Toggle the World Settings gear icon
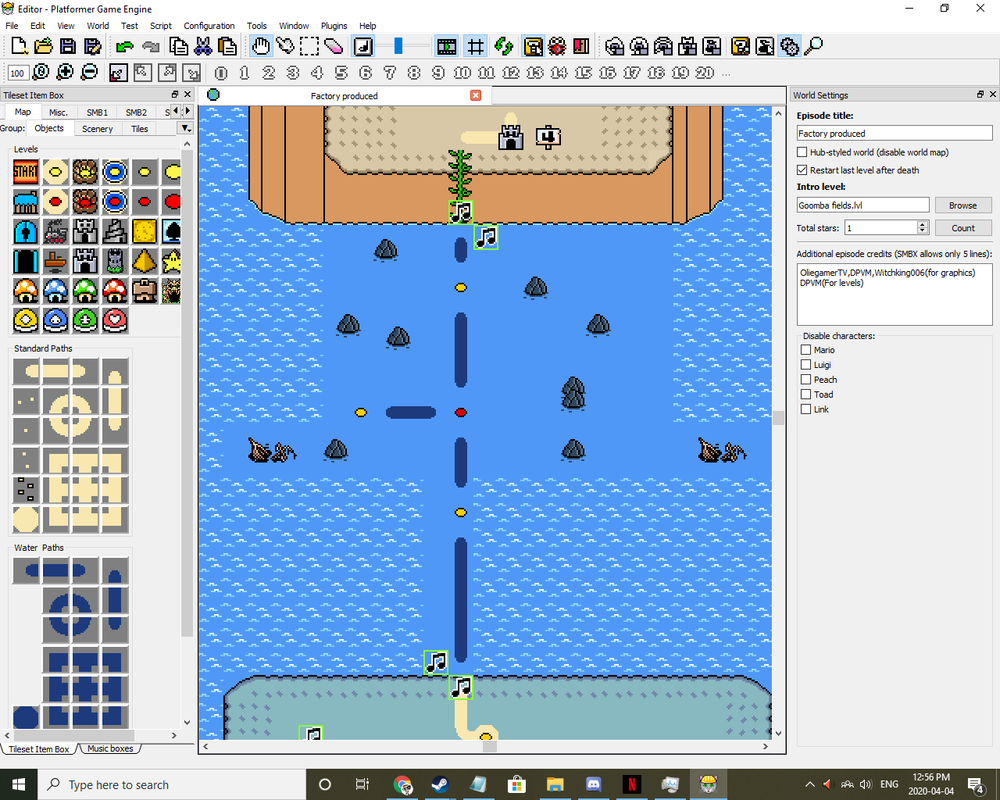 (790, 47)
